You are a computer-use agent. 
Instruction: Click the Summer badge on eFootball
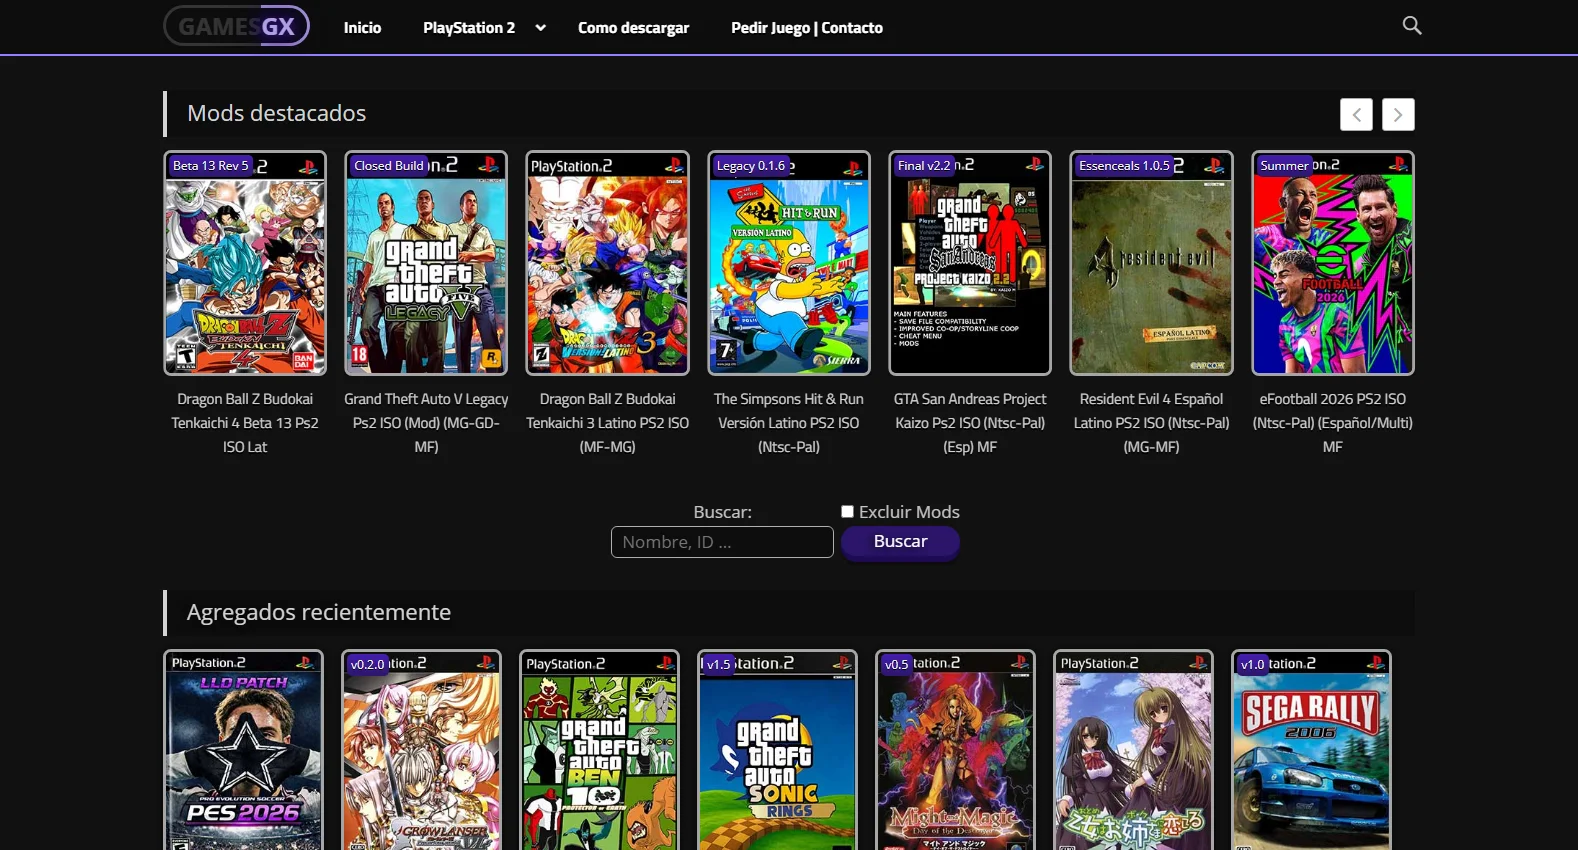1284,166
